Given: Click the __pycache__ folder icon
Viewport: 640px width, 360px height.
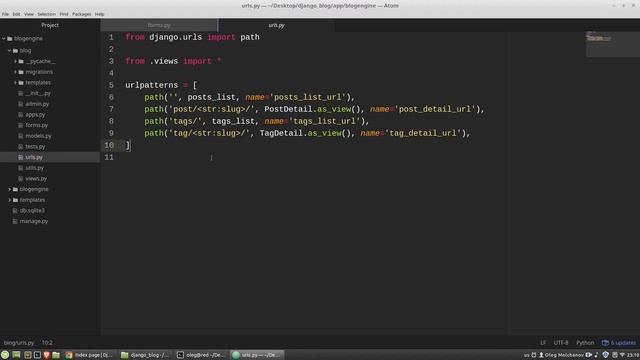Looking at the screenshot, I should pyautogui.click(x=21, y=61).
